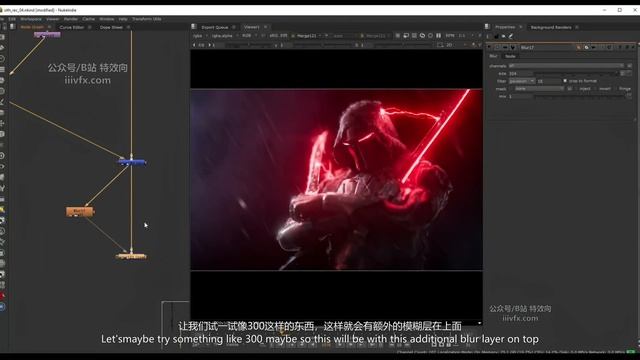Split the size field into width and height
The width and height of the screenshot is (640, 360).
(x=623, y=73)
